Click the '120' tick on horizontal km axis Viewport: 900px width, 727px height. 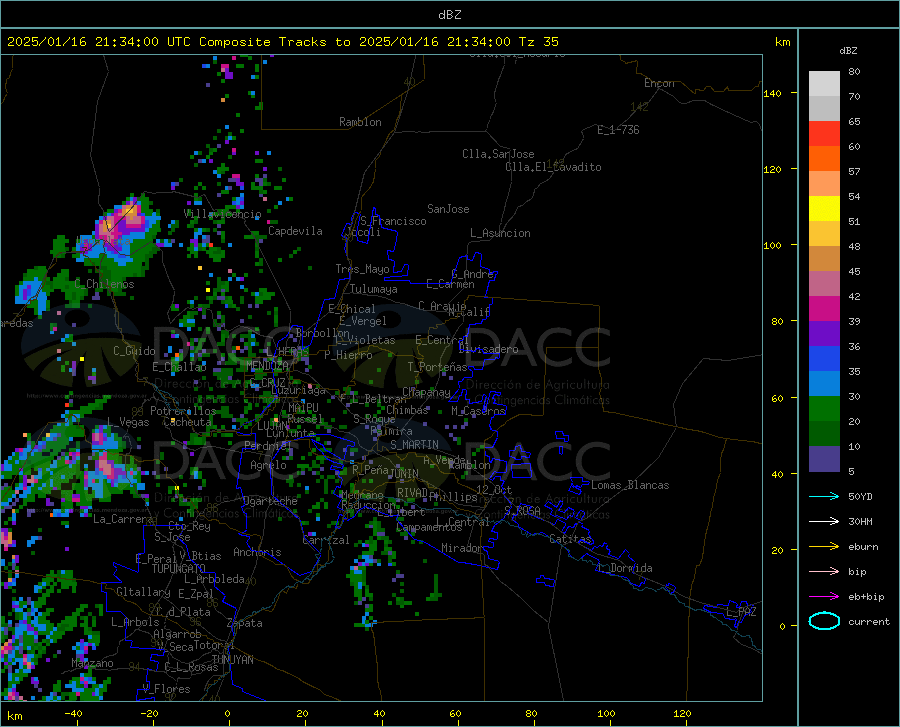(682, 714)
